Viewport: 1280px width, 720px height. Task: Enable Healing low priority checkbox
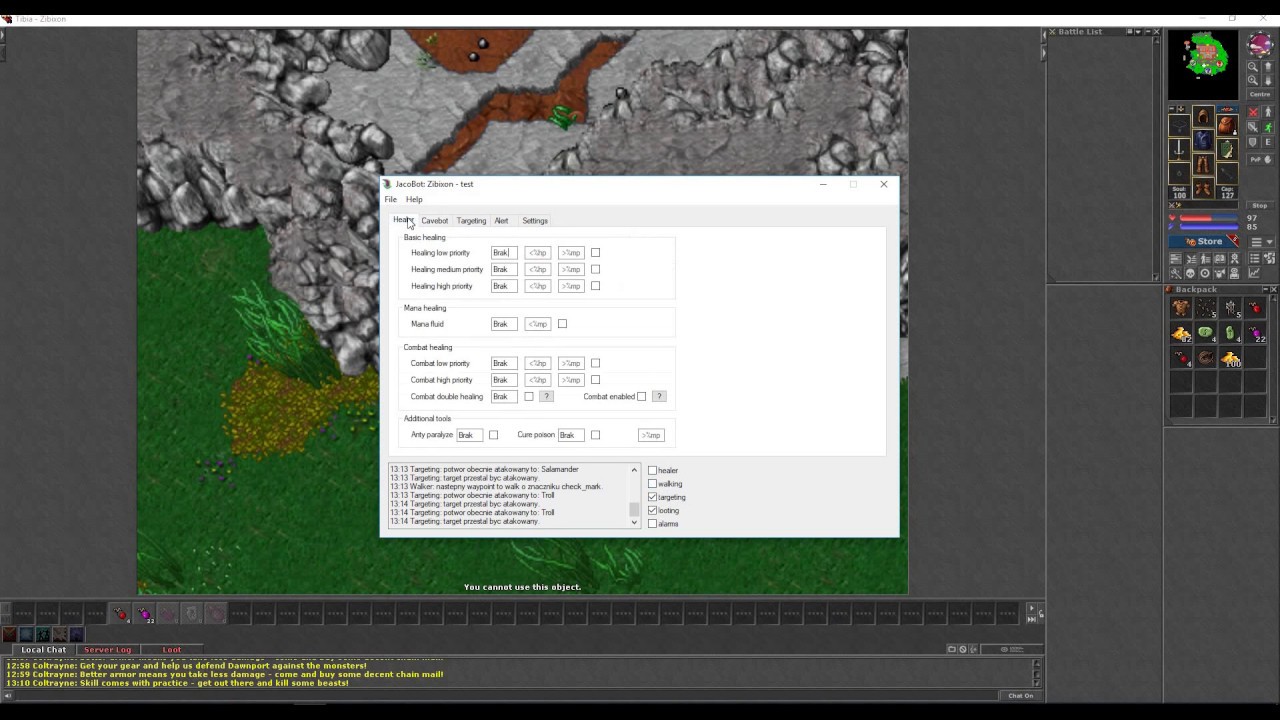tap(595, 253)
